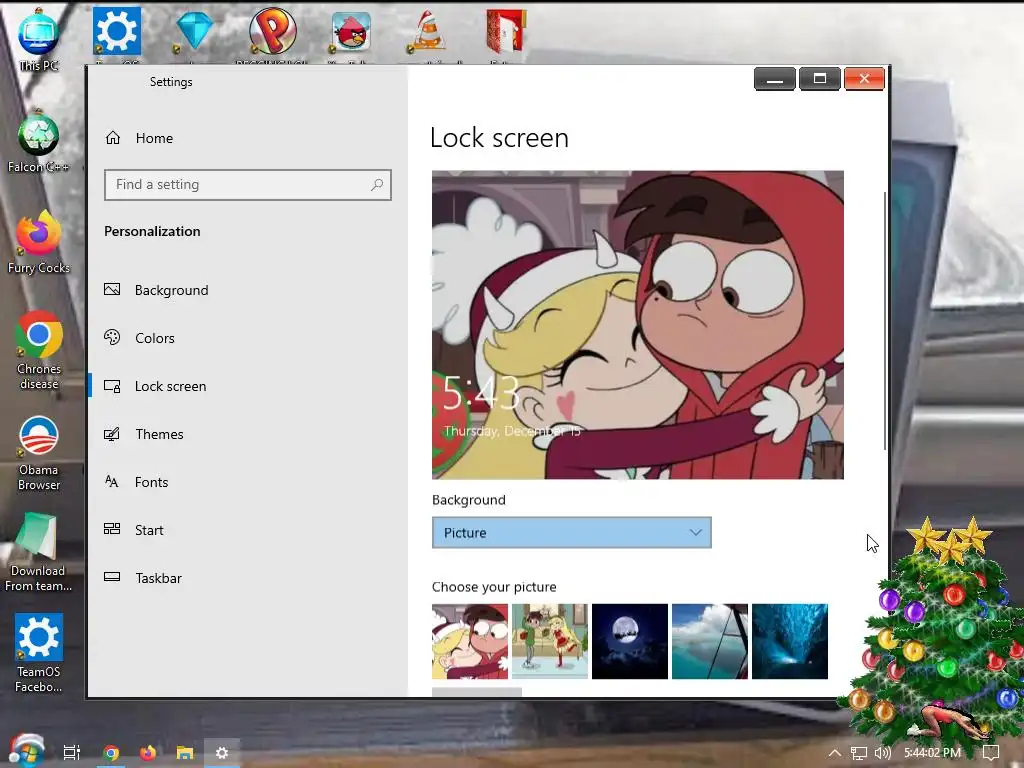Choose the blue underwater cave thumbnail
Screen dimensions: 1024x768
point(790,641)
